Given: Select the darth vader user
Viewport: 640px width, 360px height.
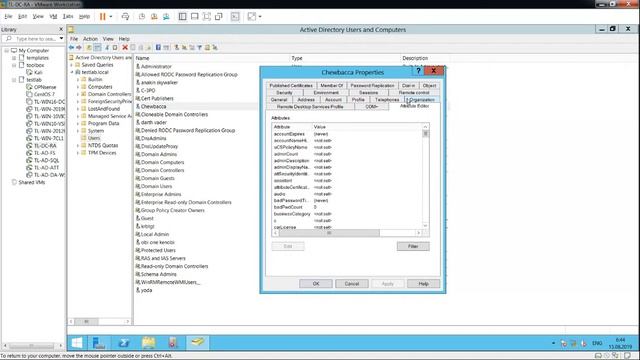Looking at the screenshot, I should pos(151,122).
